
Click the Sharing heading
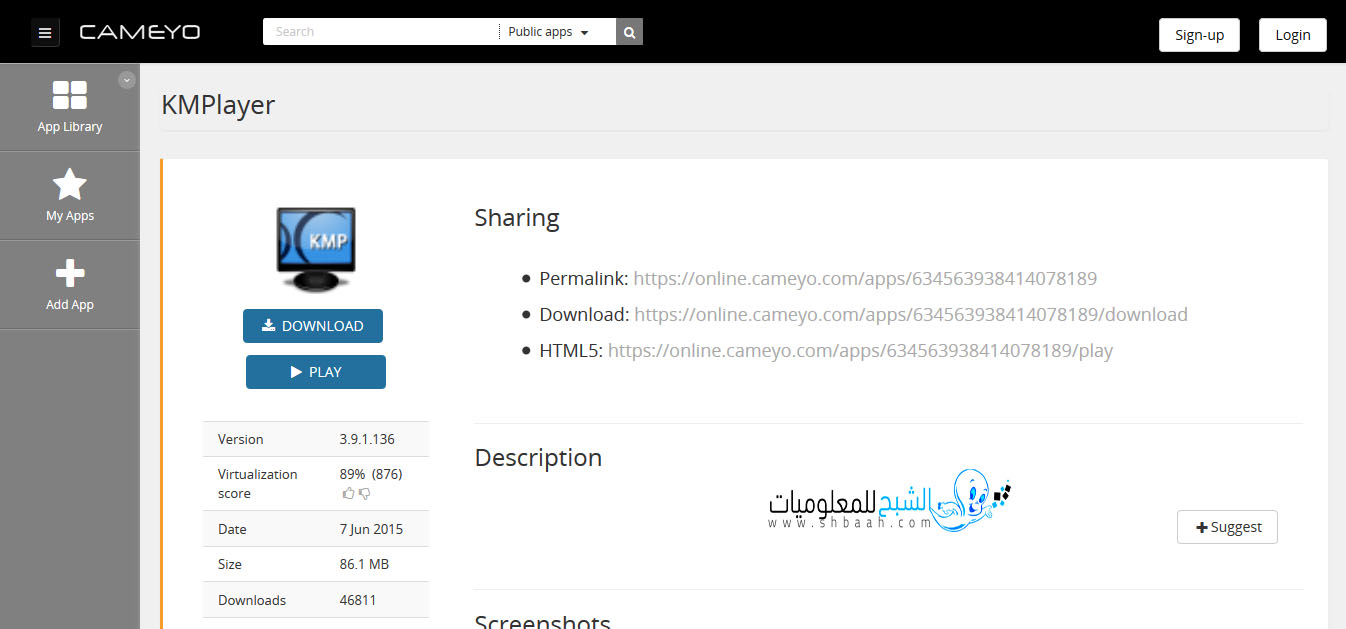point(517,218)
